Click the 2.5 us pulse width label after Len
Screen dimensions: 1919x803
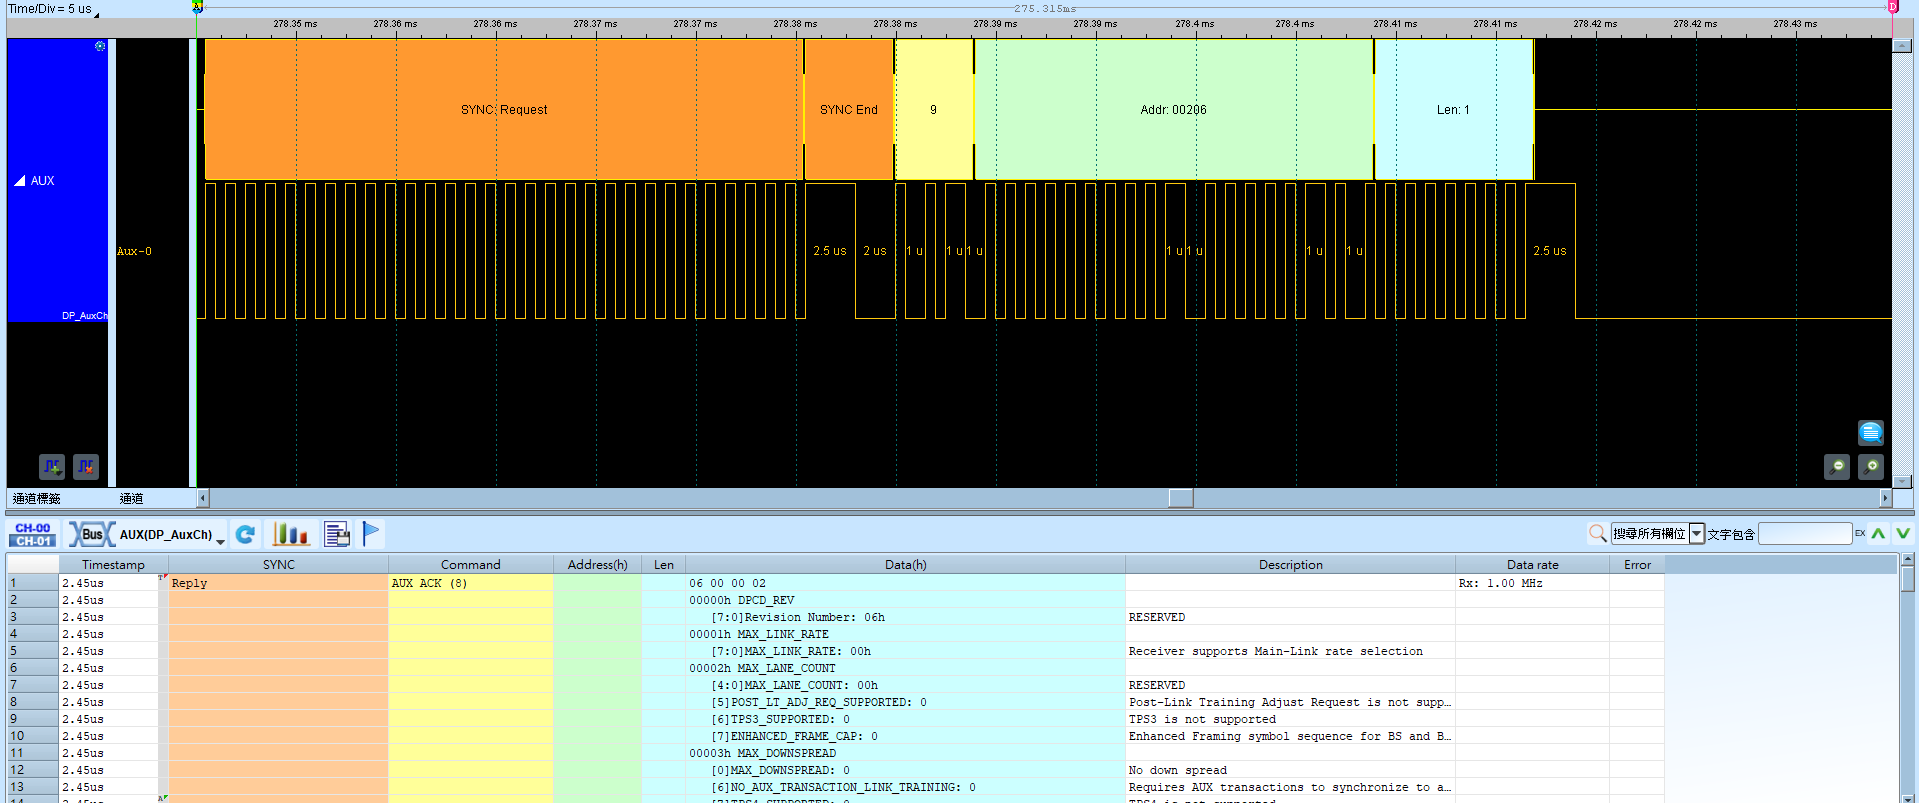[x=1550, y=251]
